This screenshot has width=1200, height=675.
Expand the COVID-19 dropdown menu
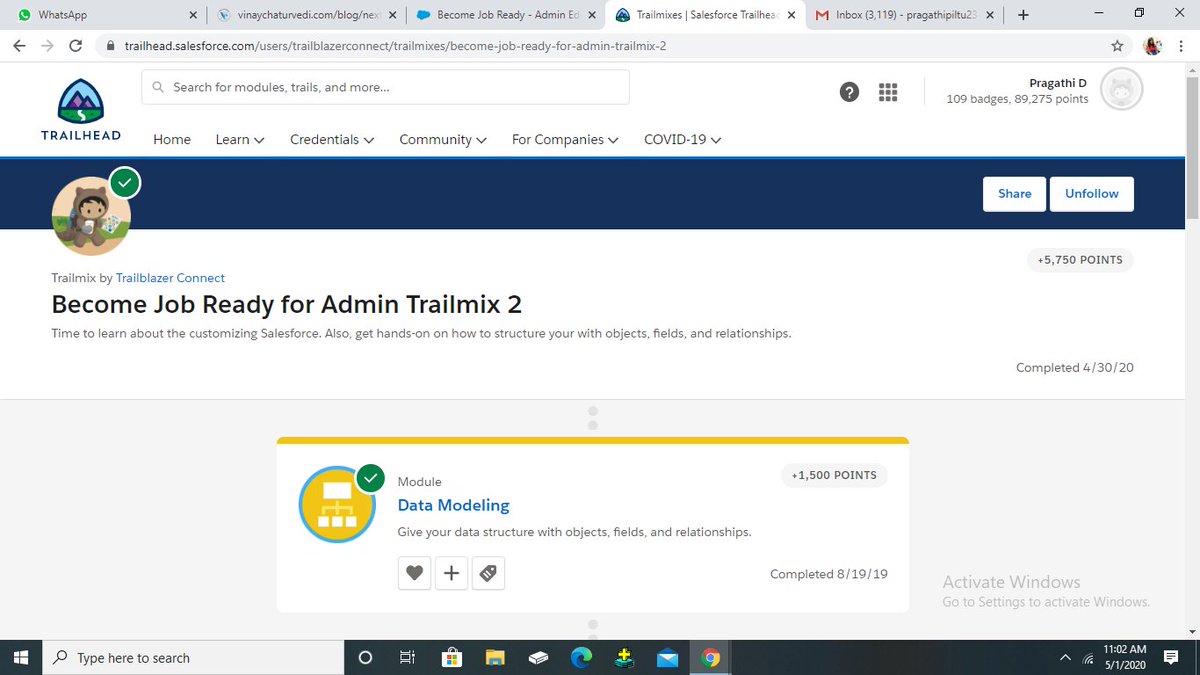click(683, 140)
